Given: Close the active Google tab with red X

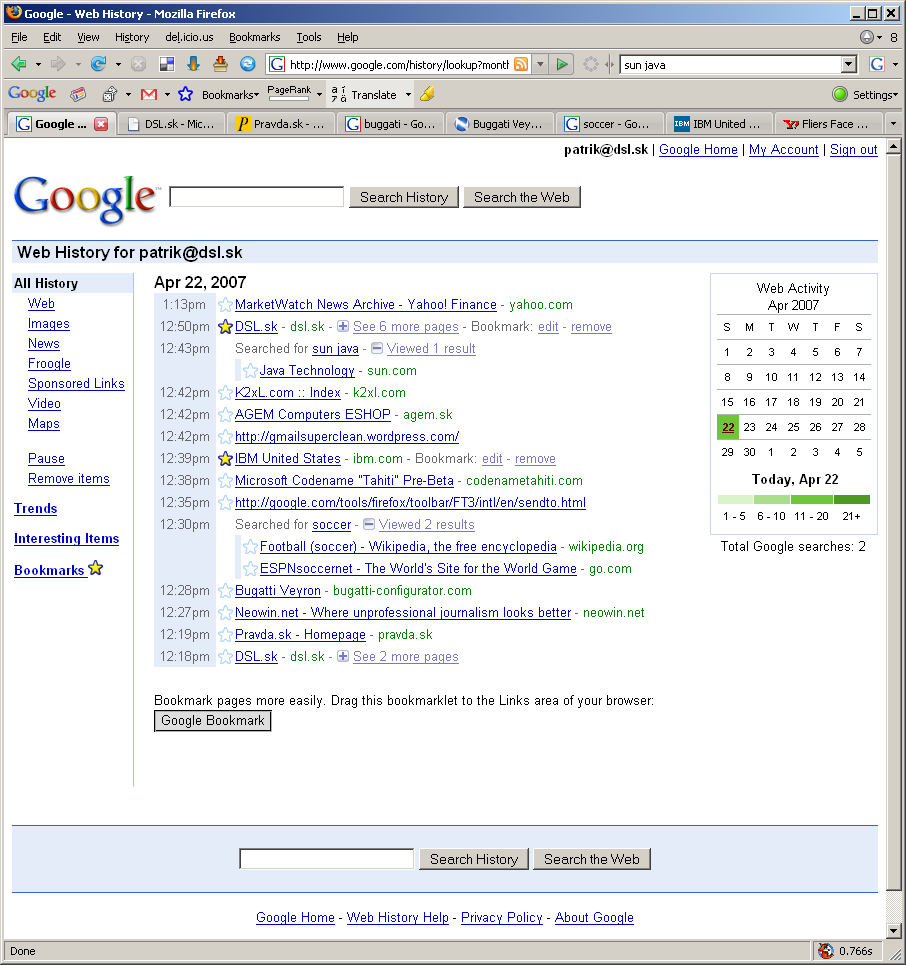Looking at the screenshot, I should click(x=101, y=124).
